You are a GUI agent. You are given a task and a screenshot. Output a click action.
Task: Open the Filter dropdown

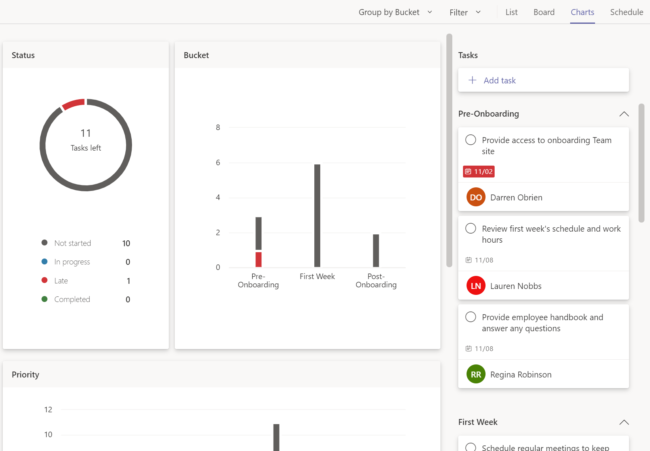point(465,12)
